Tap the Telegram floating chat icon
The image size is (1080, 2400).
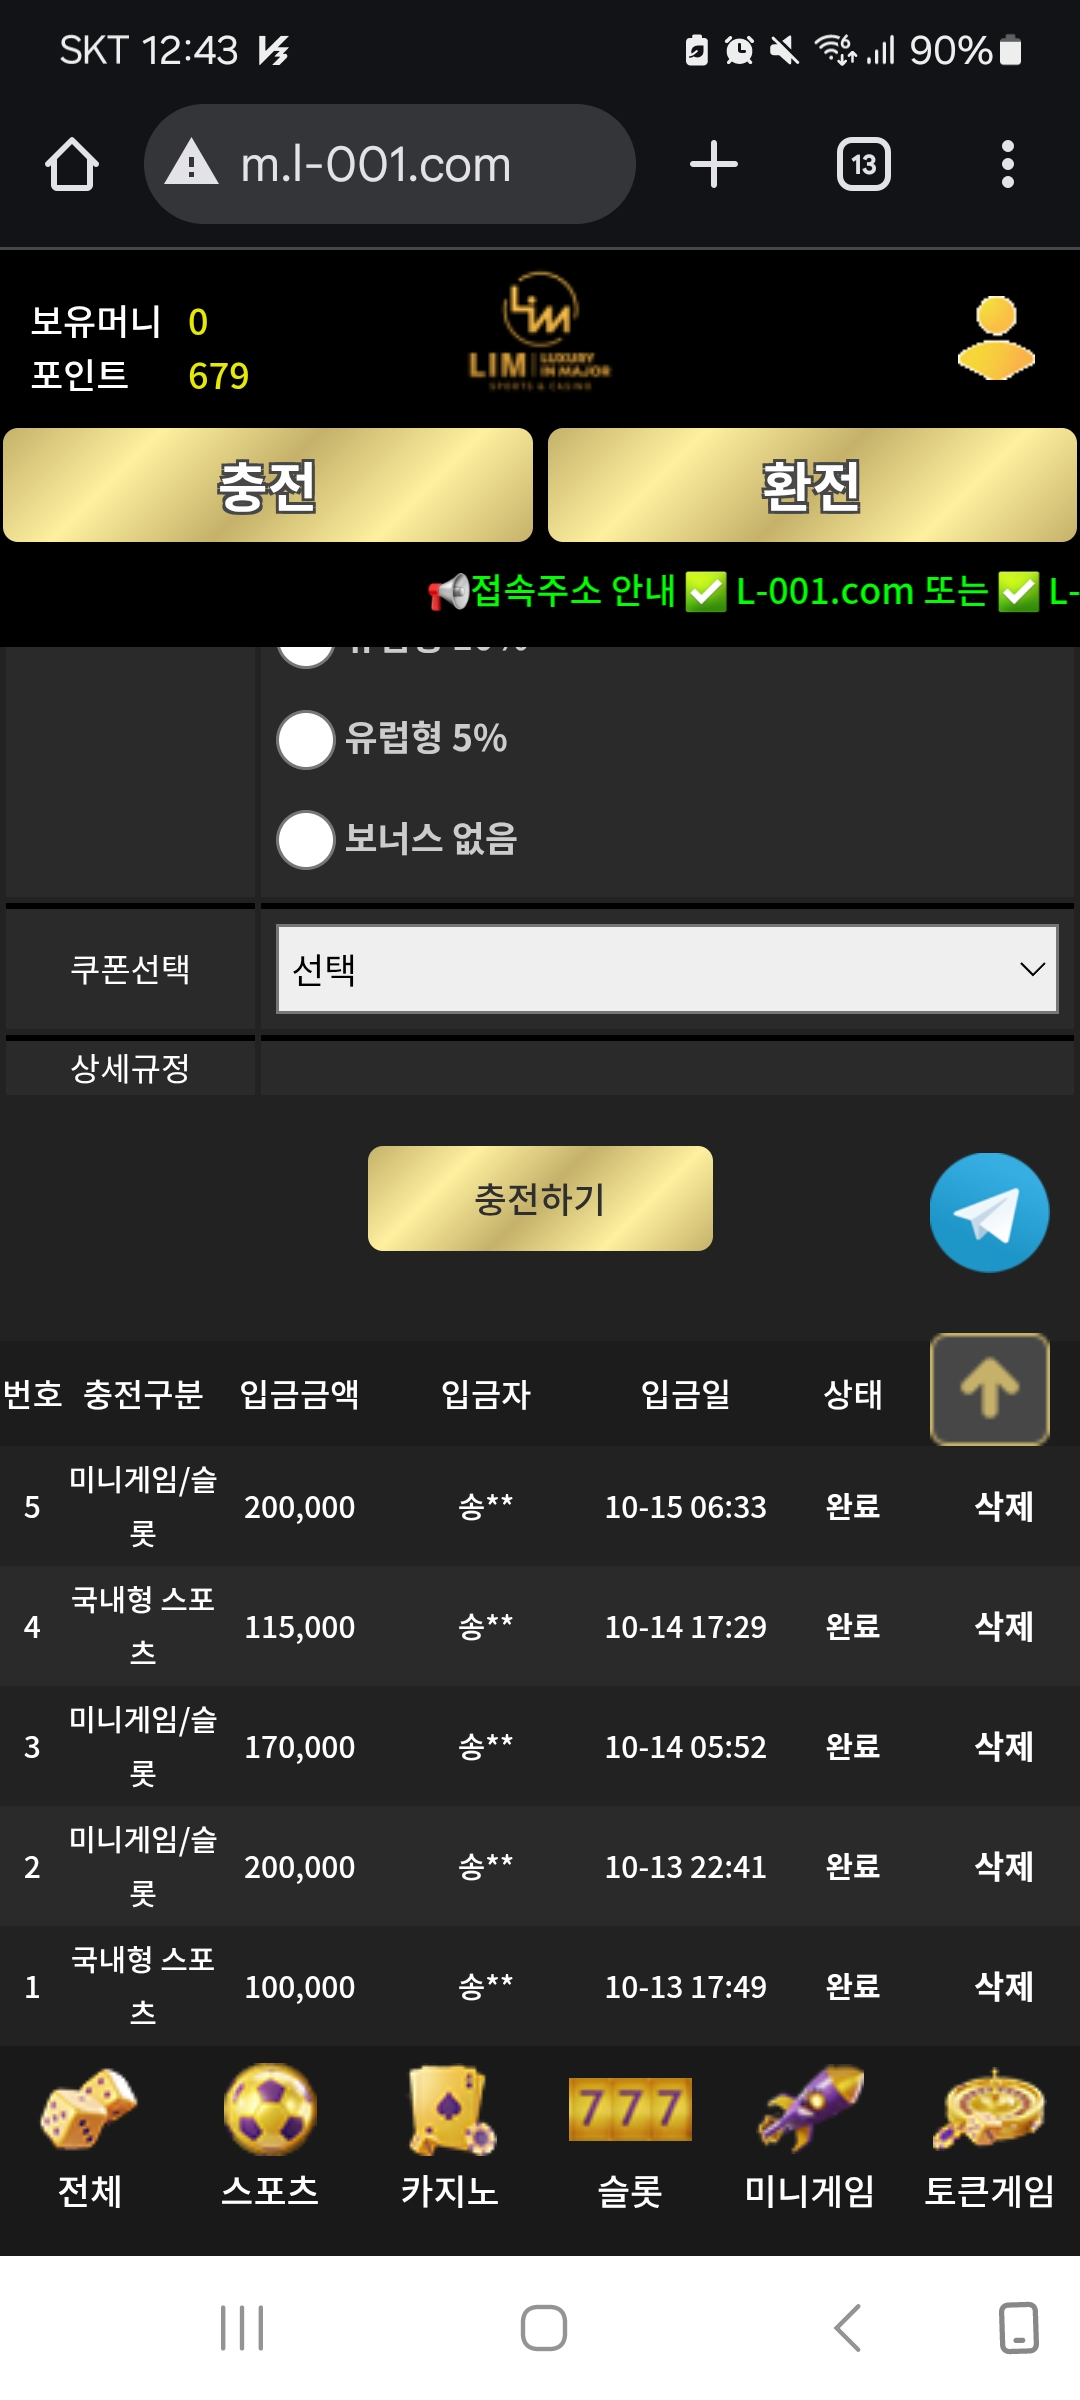click(989, 1212)
